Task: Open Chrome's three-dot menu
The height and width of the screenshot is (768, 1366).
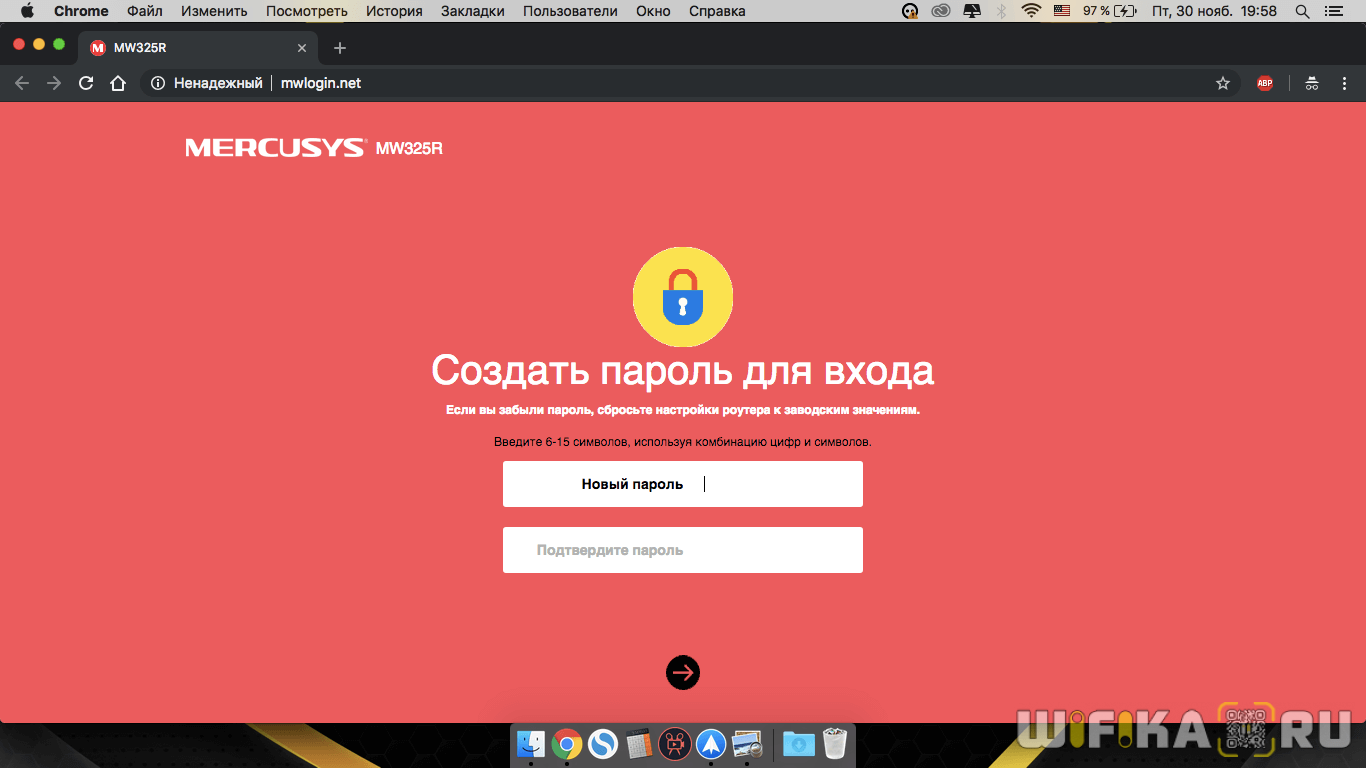Action: [x=1345, y=84]
